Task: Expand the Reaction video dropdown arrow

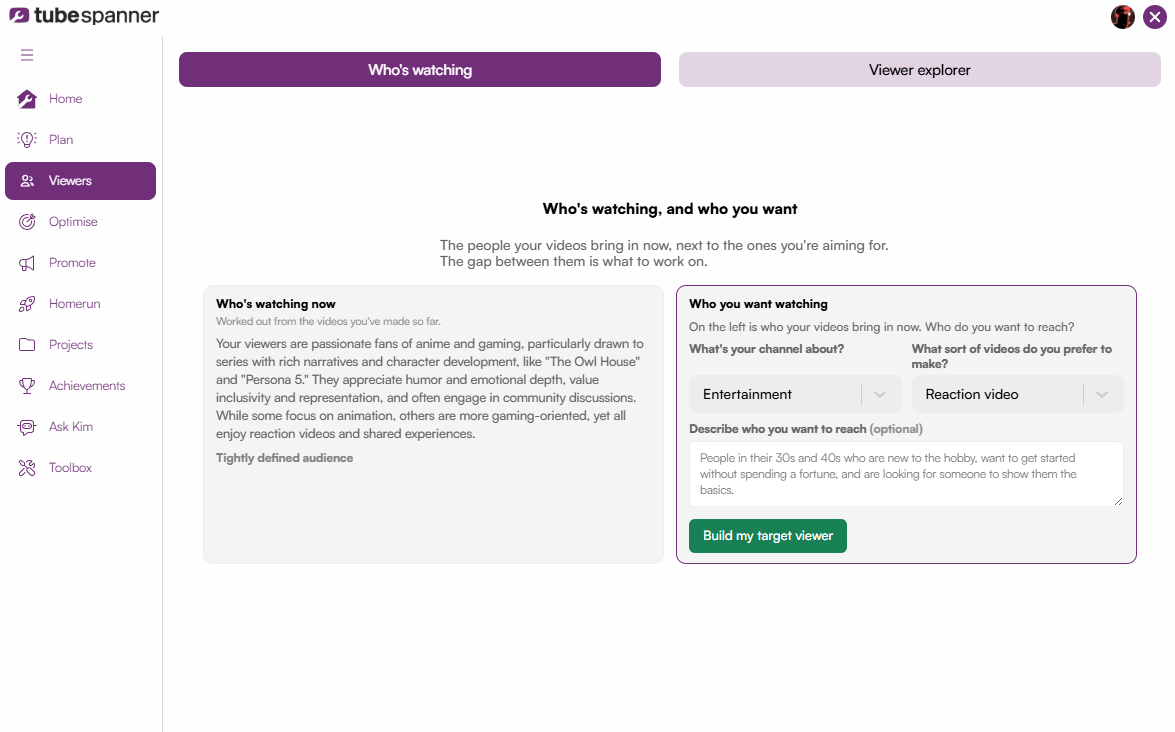Action: (1102, 394)
